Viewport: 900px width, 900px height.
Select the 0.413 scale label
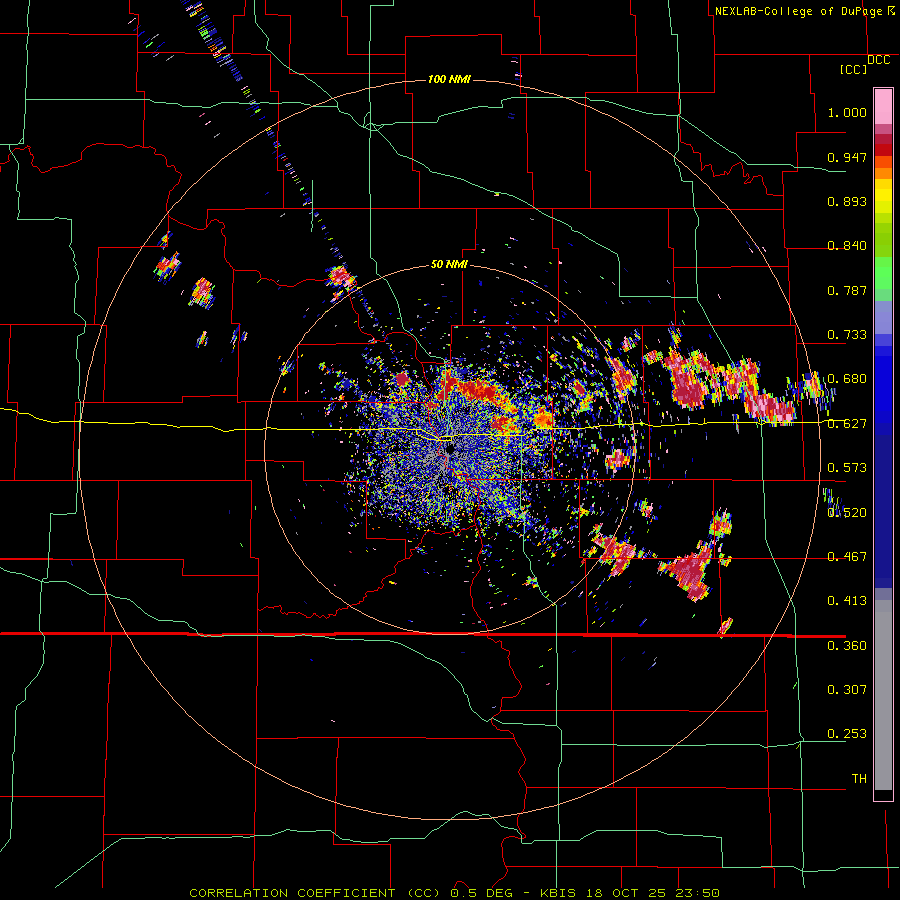tap(847, 601)
